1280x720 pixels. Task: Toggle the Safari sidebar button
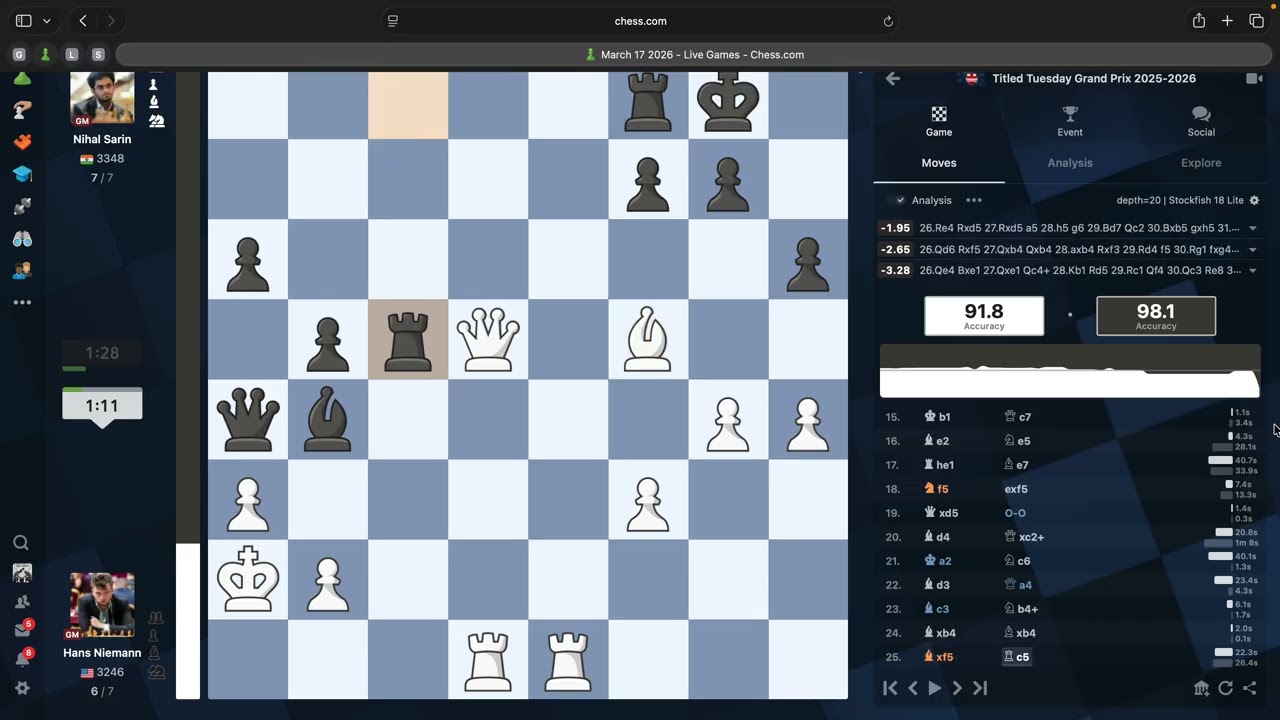tap(24, 21)
